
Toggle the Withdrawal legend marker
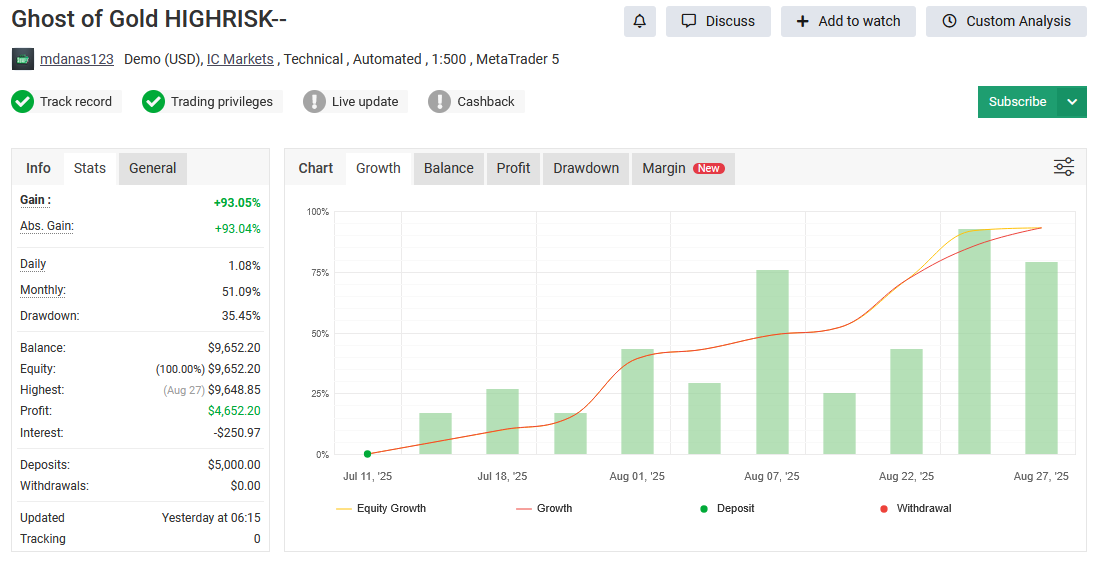pos(916,509)
